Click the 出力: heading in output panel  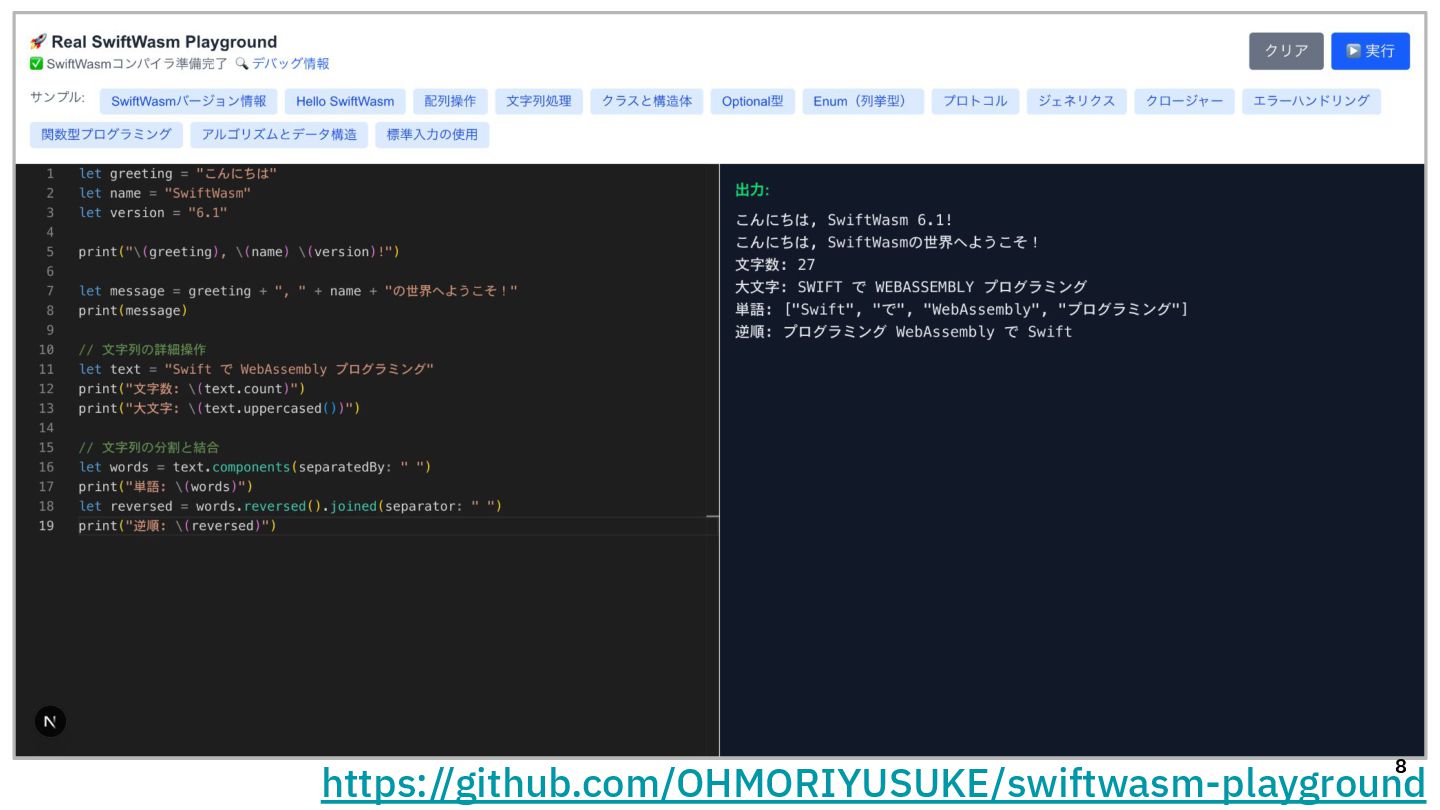(752, 190)
